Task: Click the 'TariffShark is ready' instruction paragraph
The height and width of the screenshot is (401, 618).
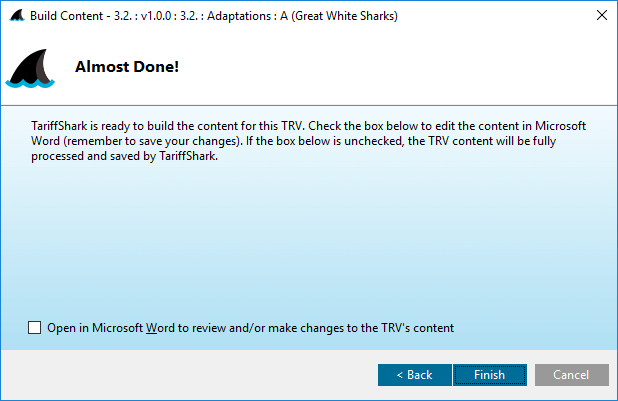Action: click(308, 141)
